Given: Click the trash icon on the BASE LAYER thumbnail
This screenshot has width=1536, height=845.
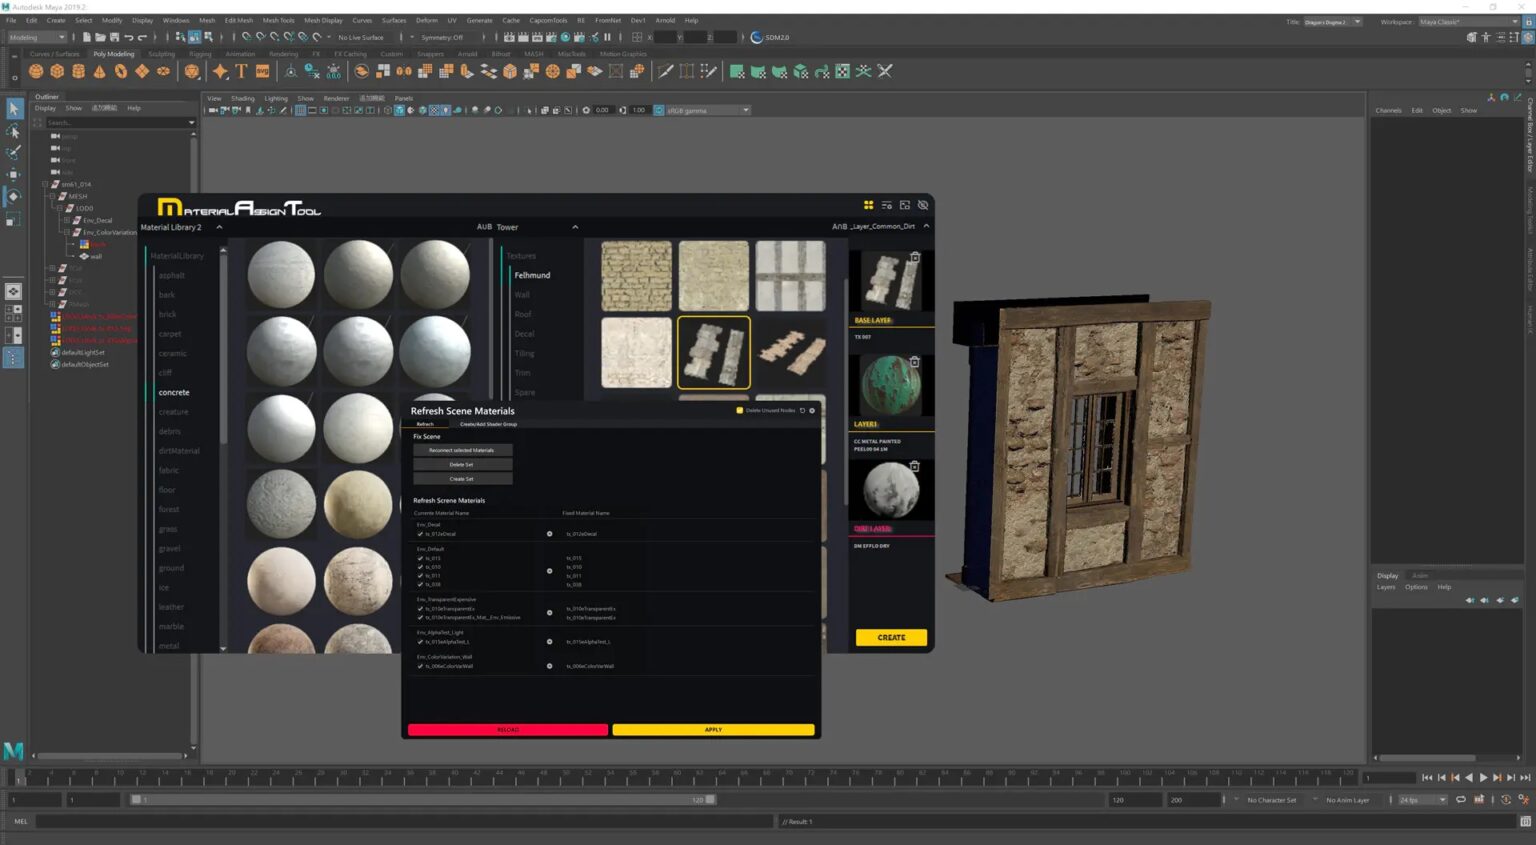Looking at the screenshot, I should tap(914, 257).
